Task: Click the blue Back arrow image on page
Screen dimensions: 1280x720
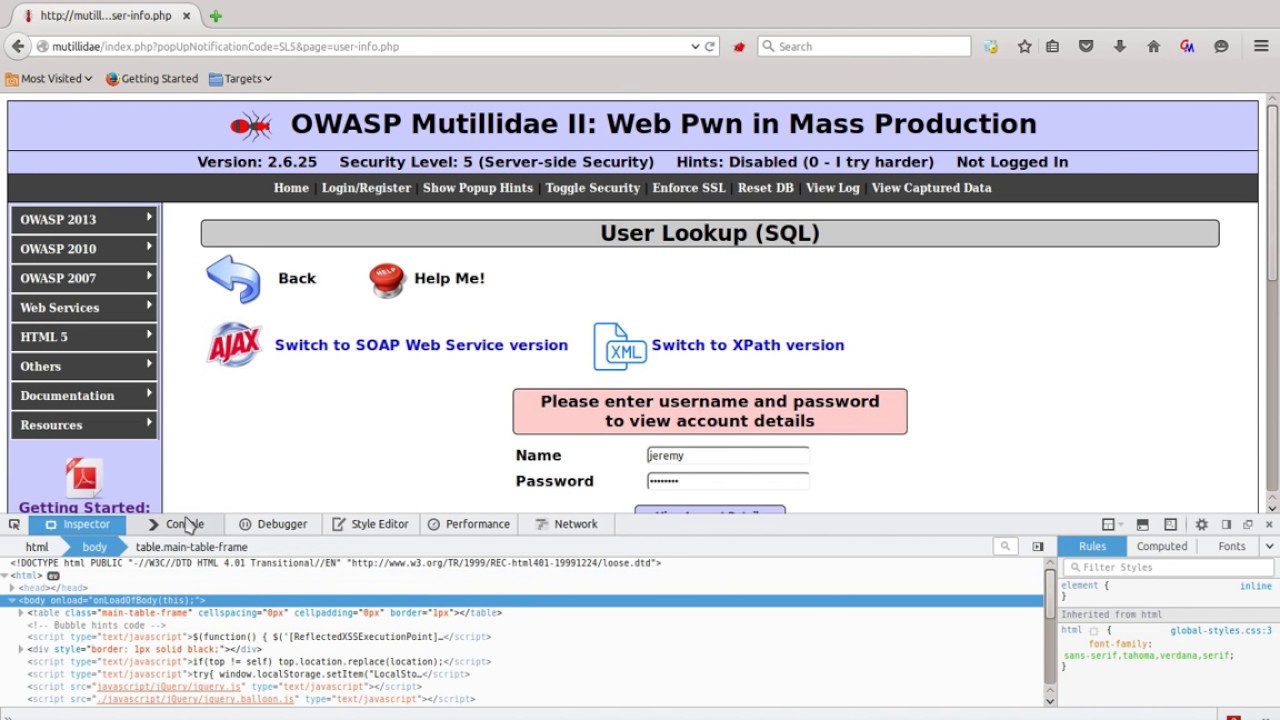Action: 233,278
